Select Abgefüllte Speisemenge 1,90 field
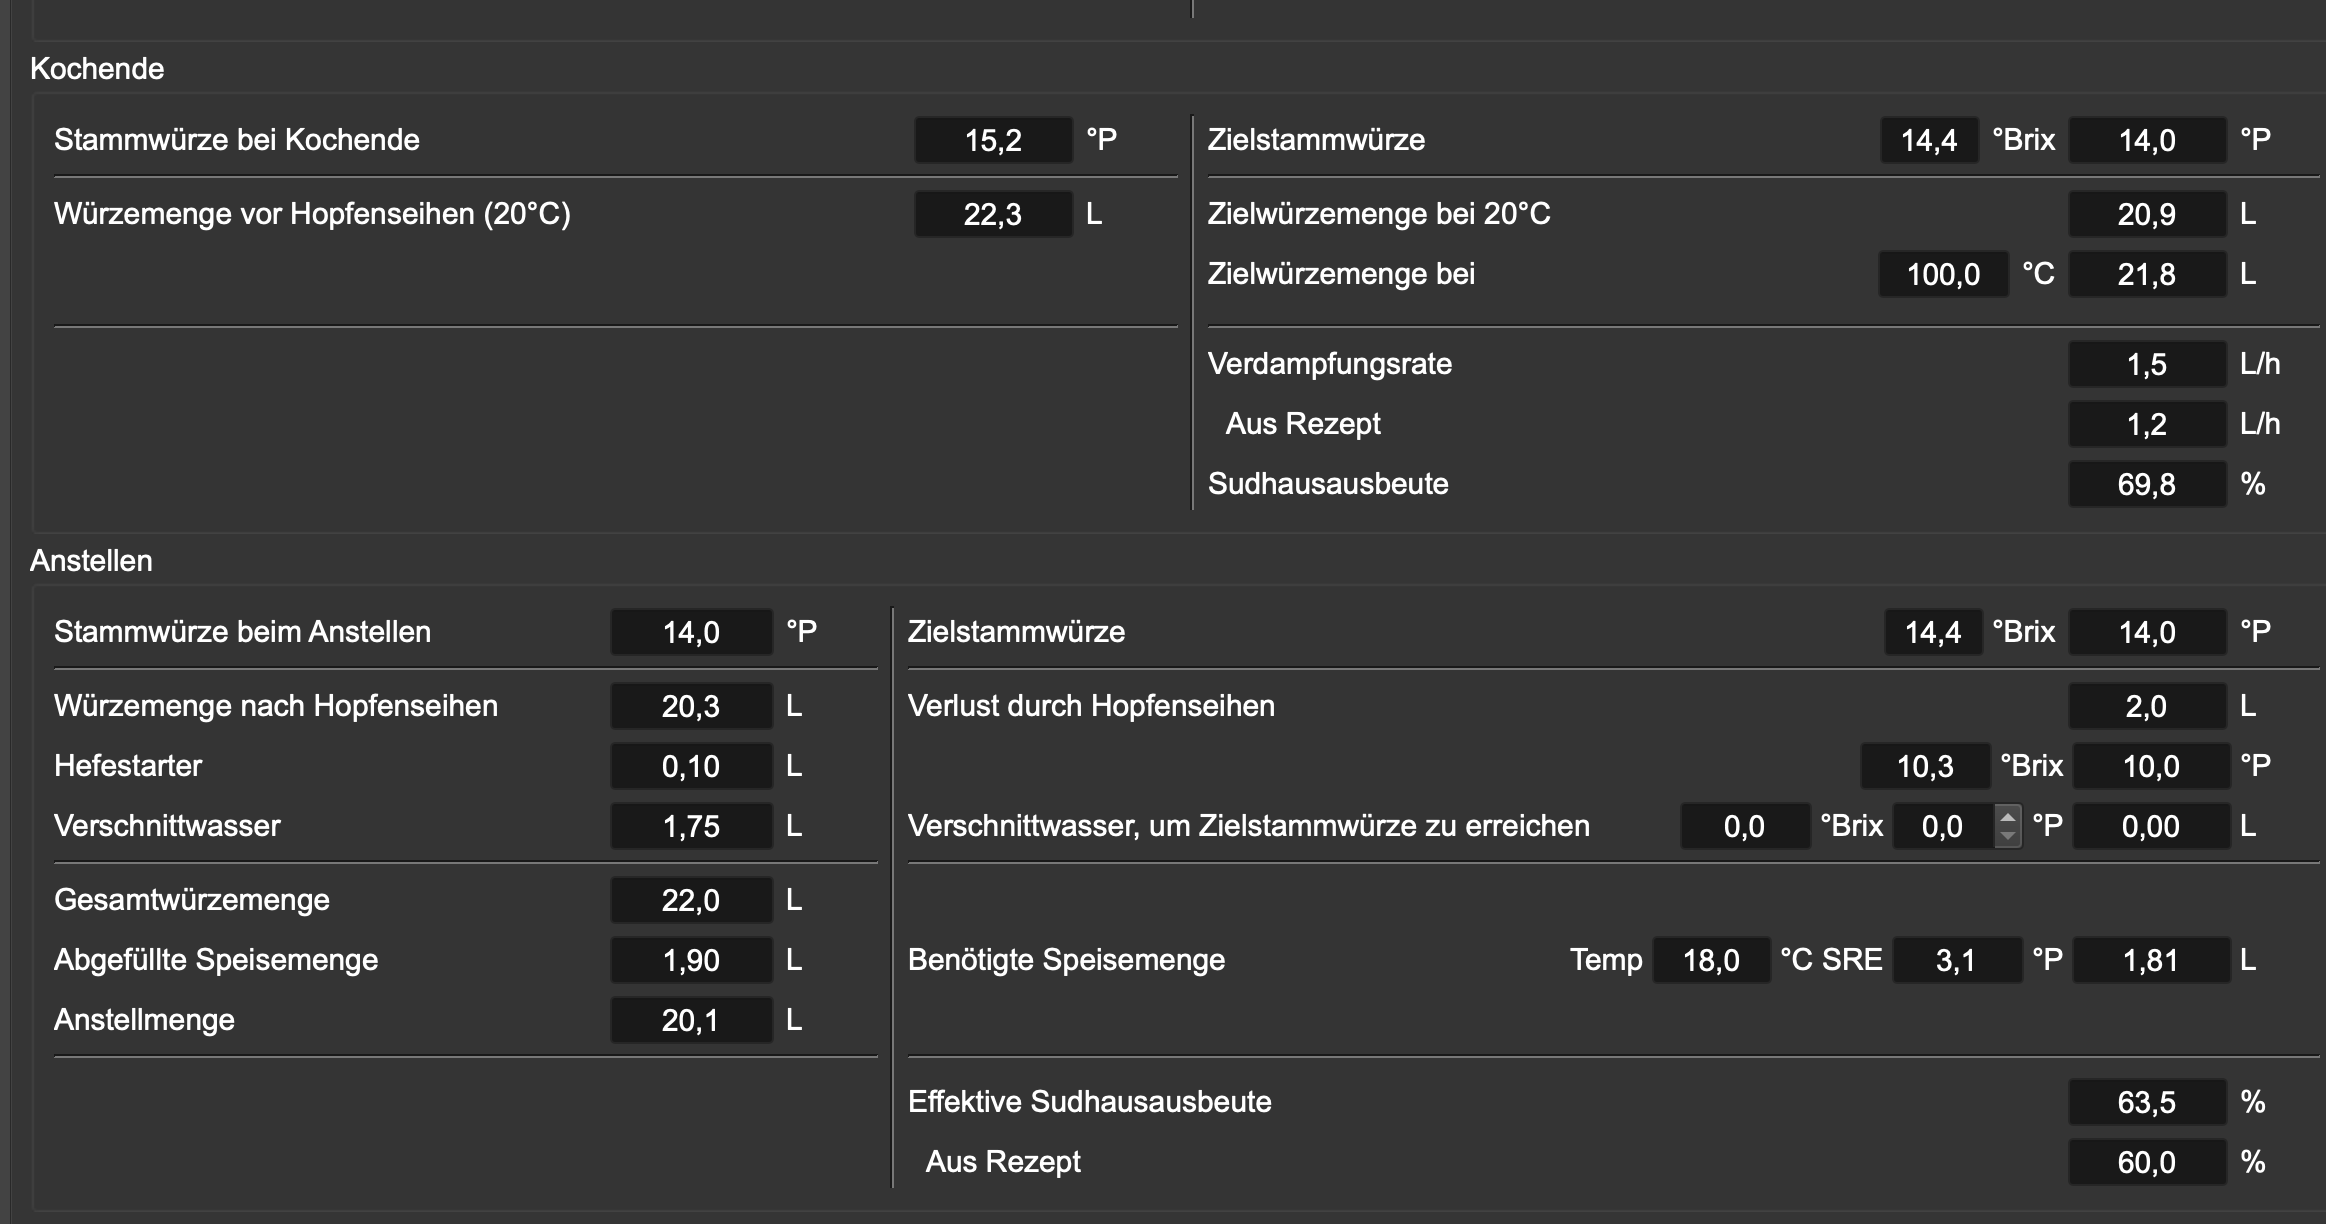 [691, 960]
